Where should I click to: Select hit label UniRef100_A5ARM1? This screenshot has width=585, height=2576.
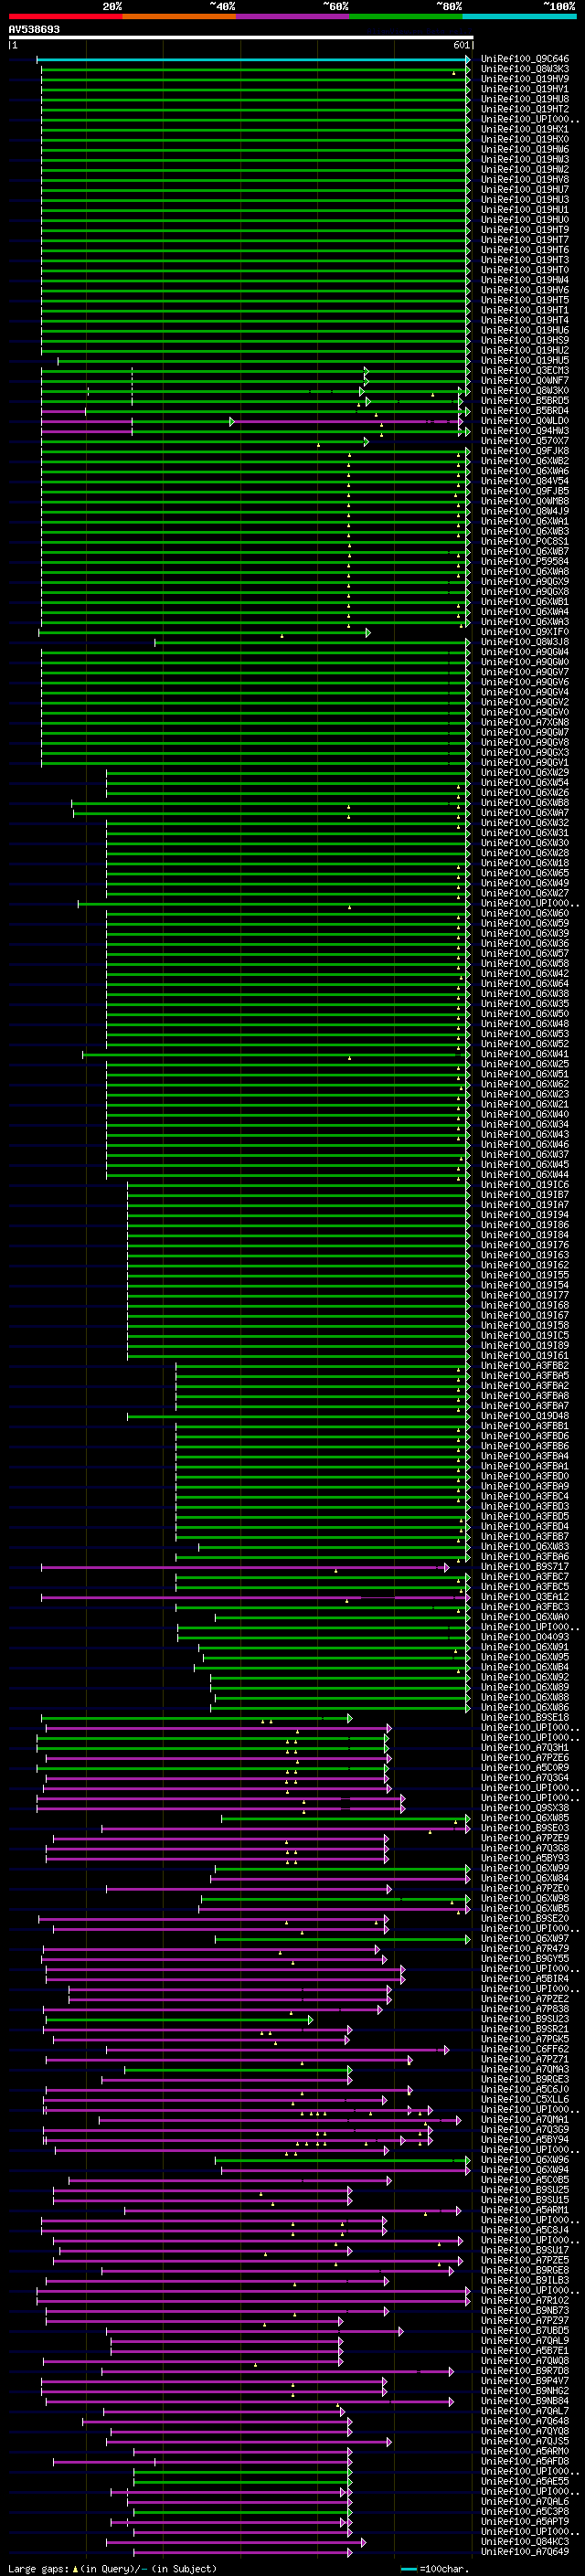[525, 2210]
